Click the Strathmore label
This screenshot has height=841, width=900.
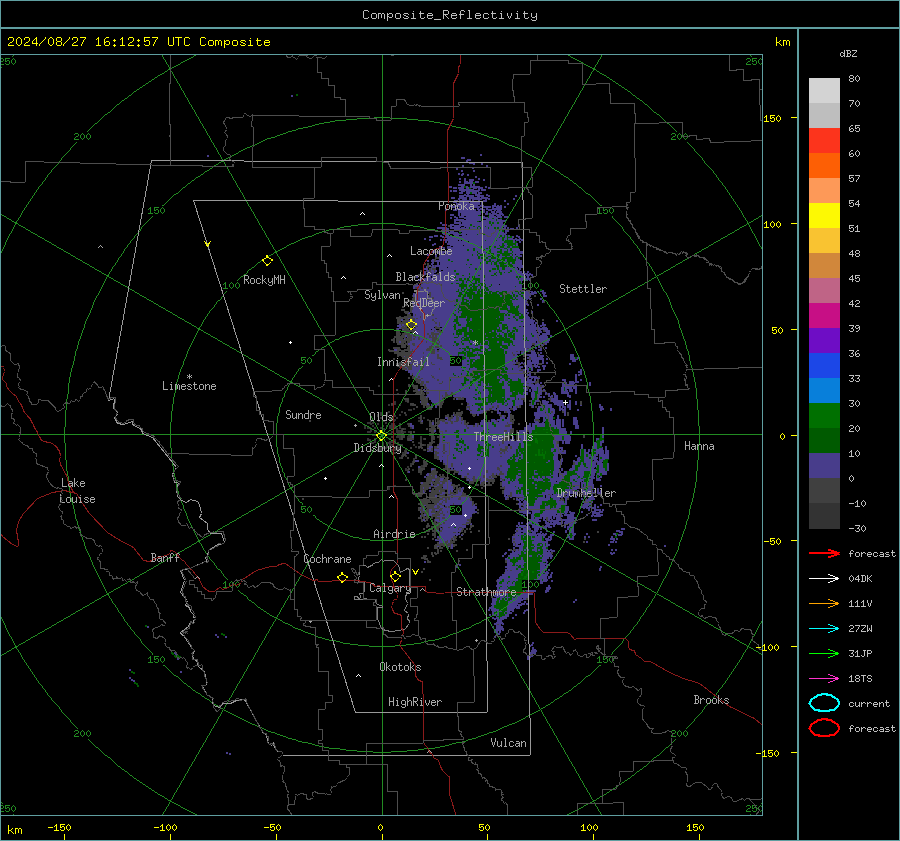pyautogui.click(x=486, y=592)
